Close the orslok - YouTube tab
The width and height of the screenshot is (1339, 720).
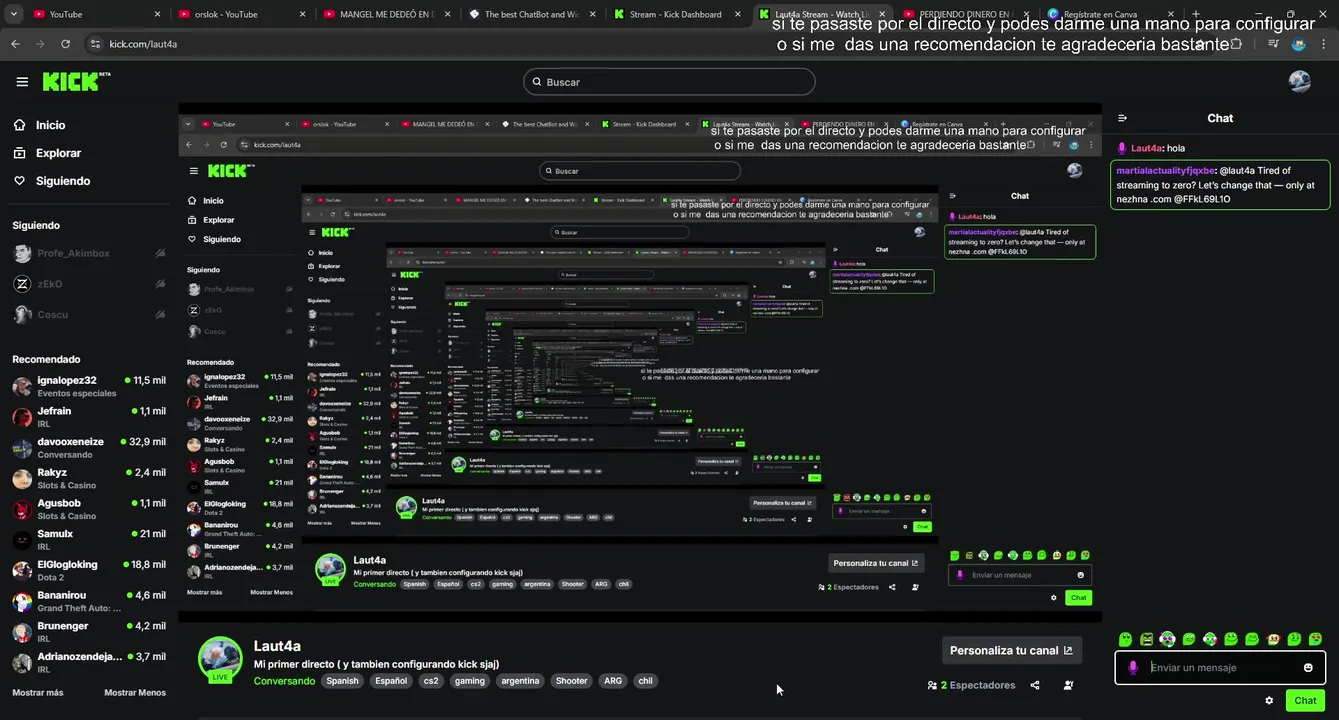pyautogui.click(x=303, y=14)
